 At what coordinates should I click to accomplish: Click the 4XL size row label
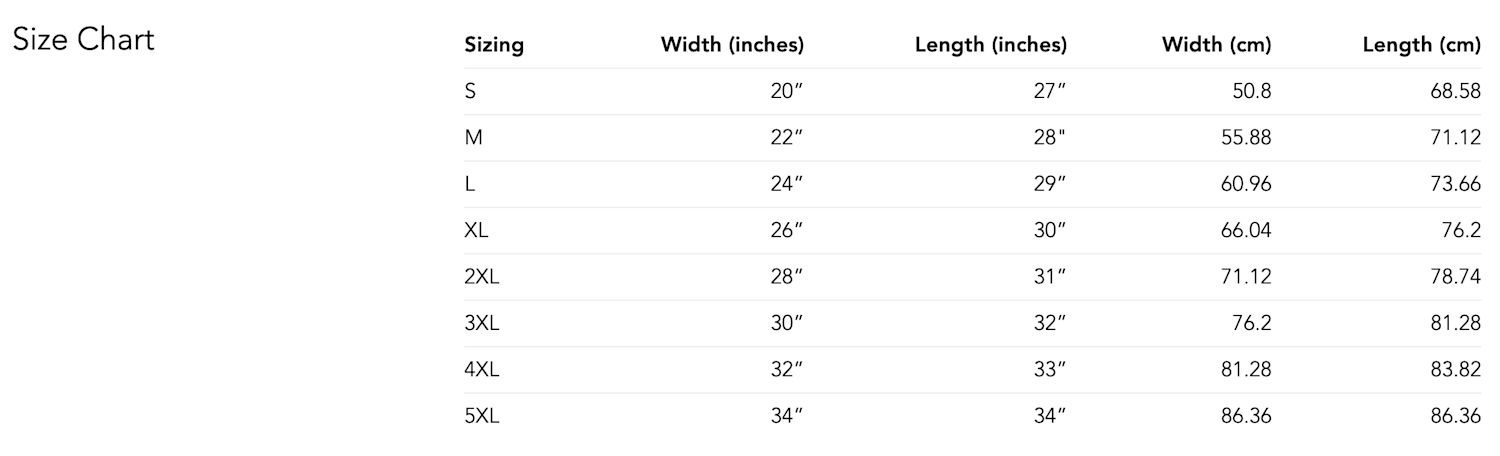click(481, 370)
